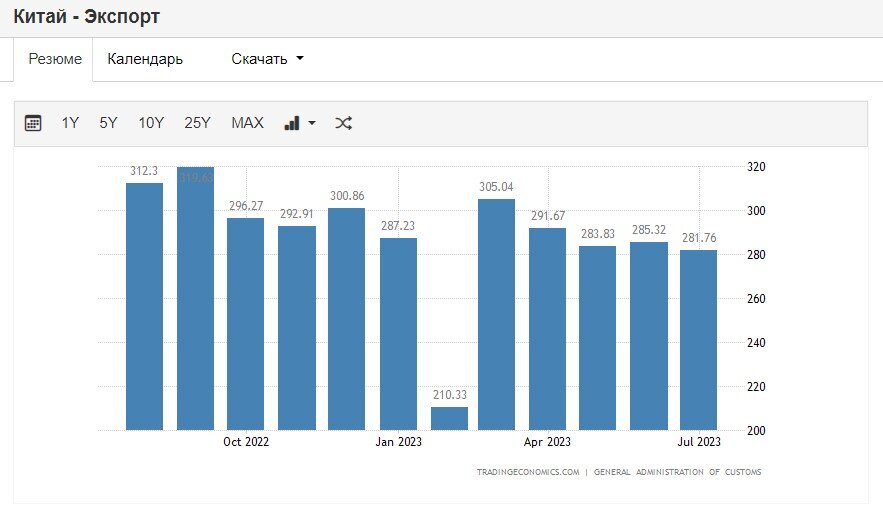Click the 305.04 bar in chart
Screen dimensions: 883x517
click(x=496, y=314)
